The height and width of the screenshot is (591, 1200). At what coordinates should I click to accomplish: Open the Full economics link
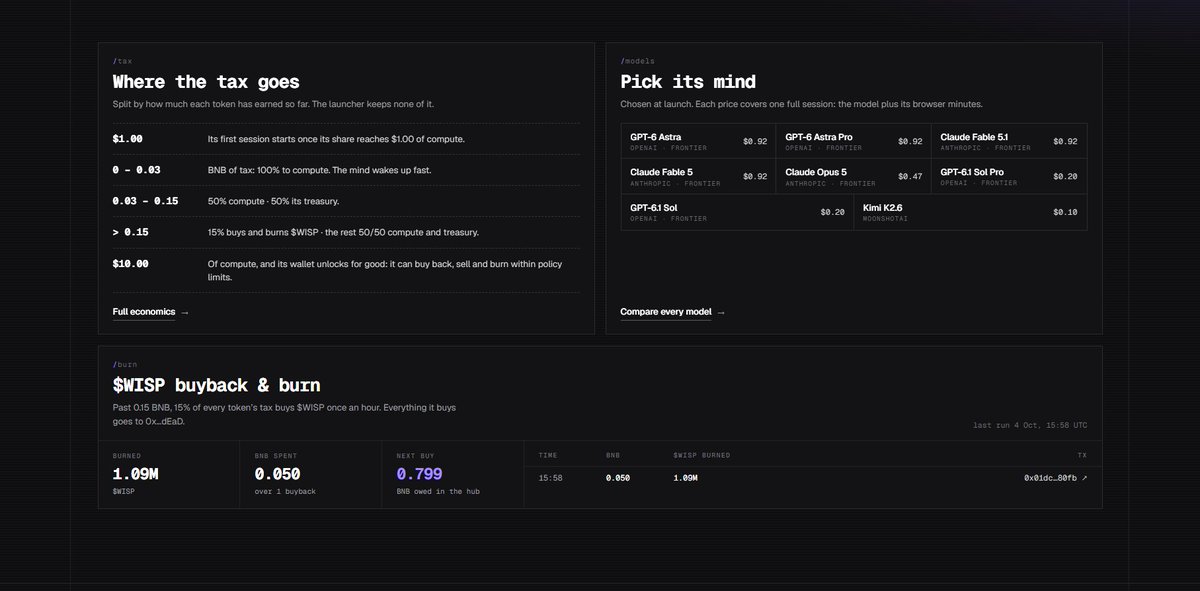click(x=151, y=312)
